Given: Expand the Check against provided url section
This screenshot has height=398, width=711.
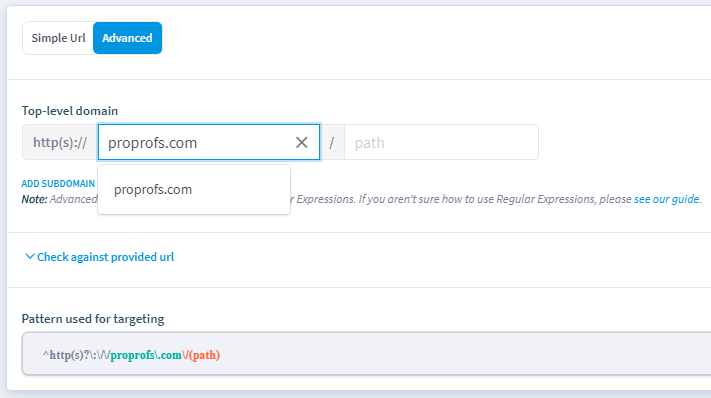Looking at the screenshot, I should point(105,257).
